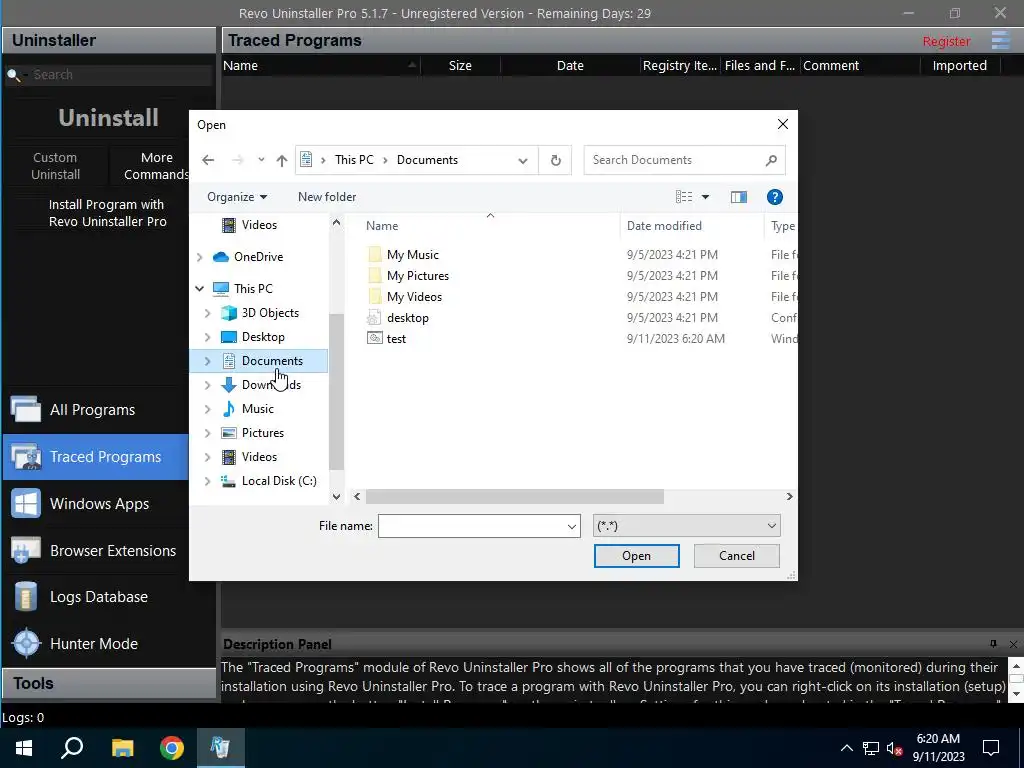
Task: Open Windows Apps module icon
Action: [x=25, y=504]
